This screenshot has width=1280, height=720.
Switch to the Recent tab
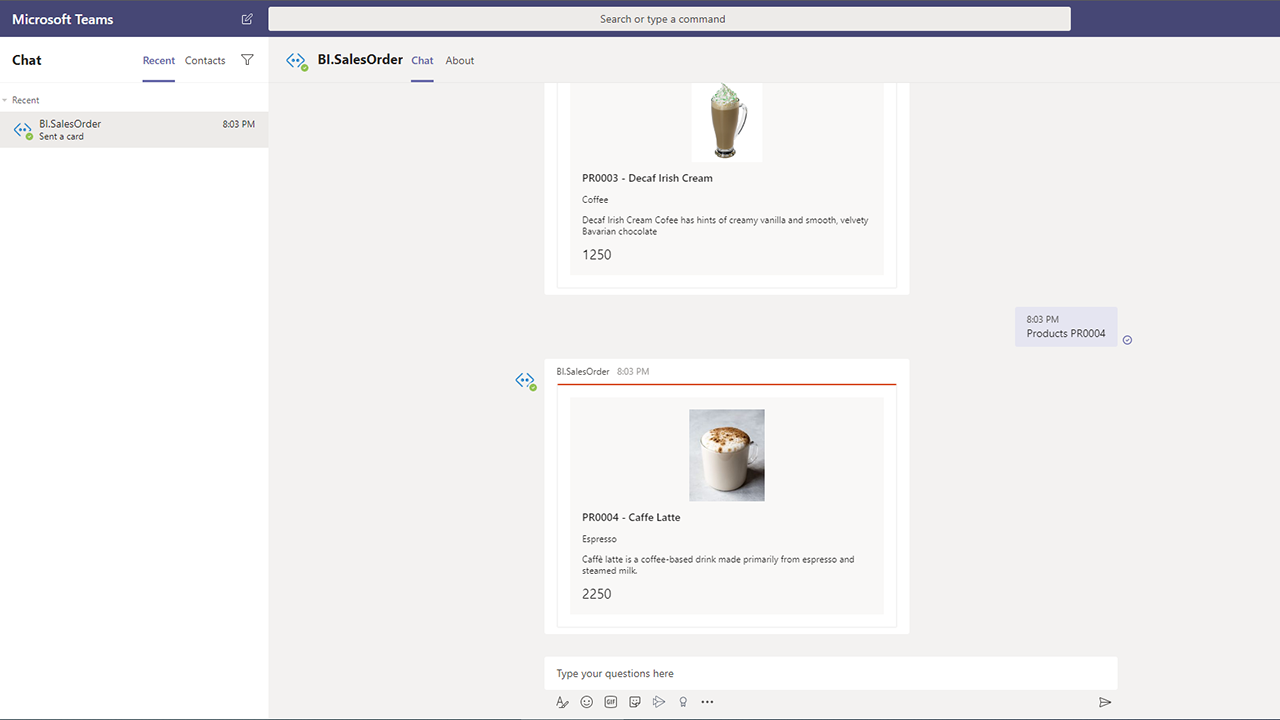159,60
